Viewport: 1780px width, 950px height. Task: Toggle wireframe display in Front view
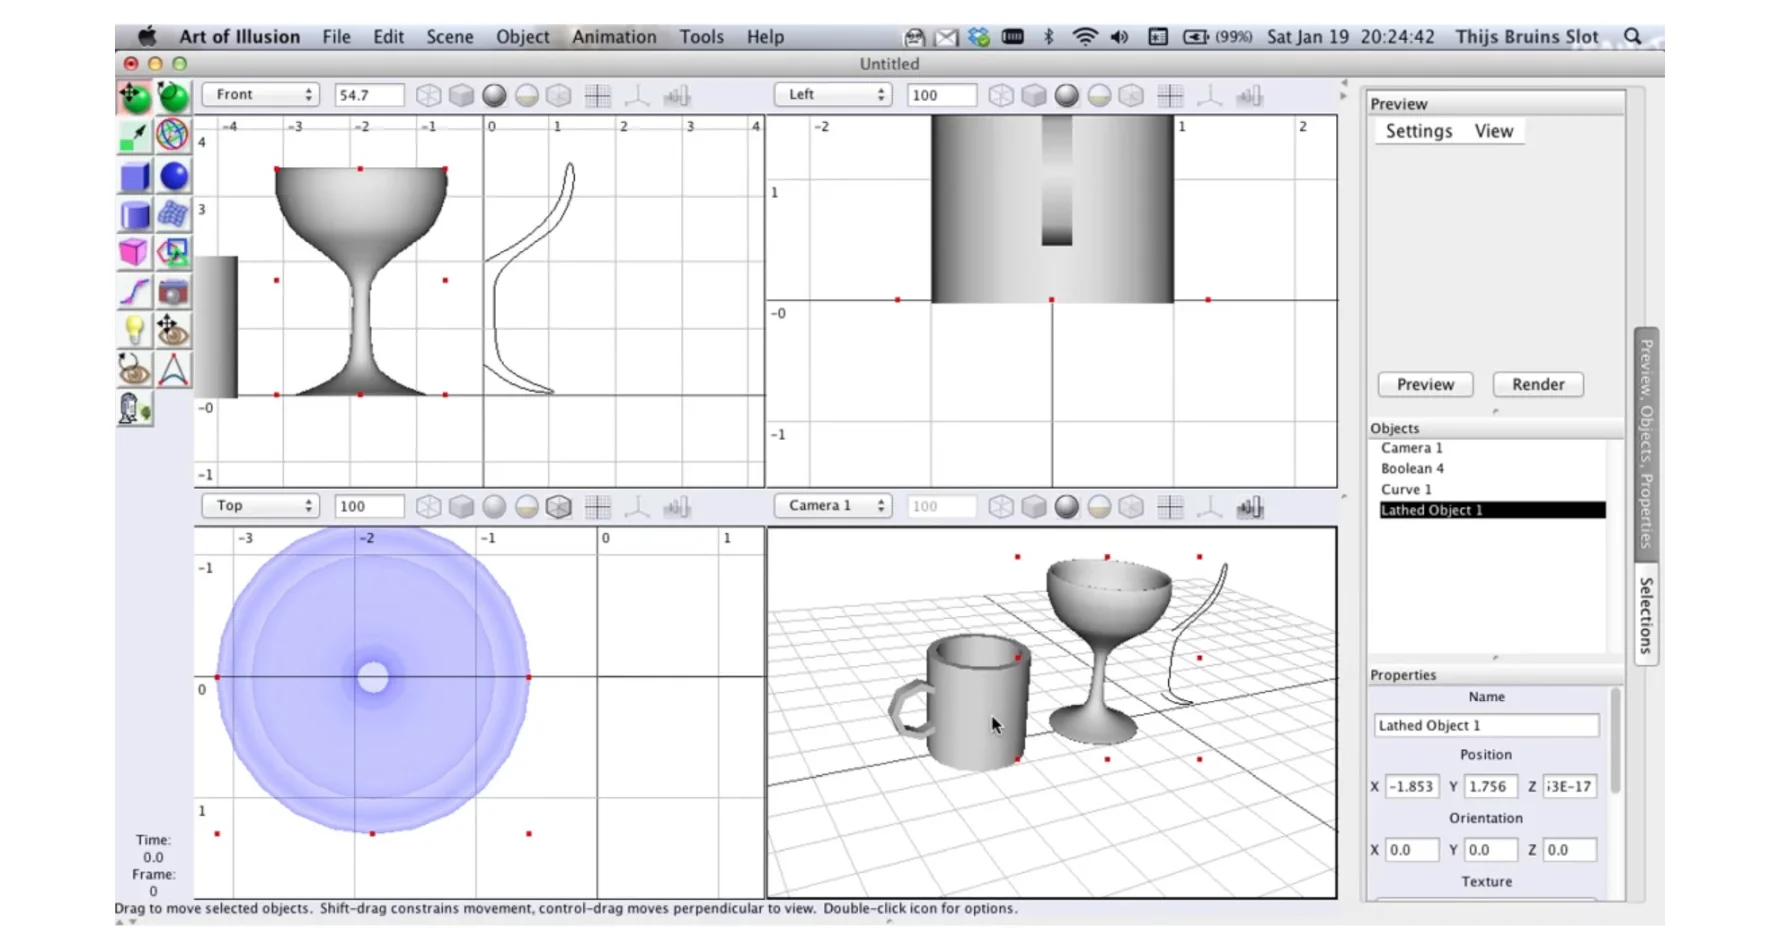[428, 96]
